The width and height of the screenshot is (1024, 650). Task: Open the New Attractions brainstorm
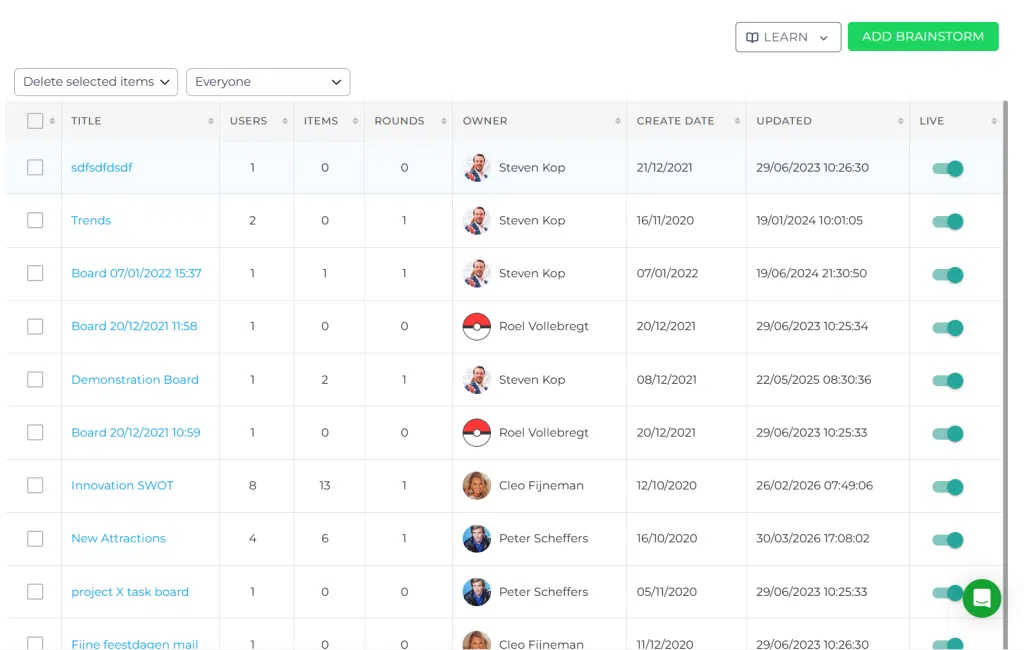[118, 538]
